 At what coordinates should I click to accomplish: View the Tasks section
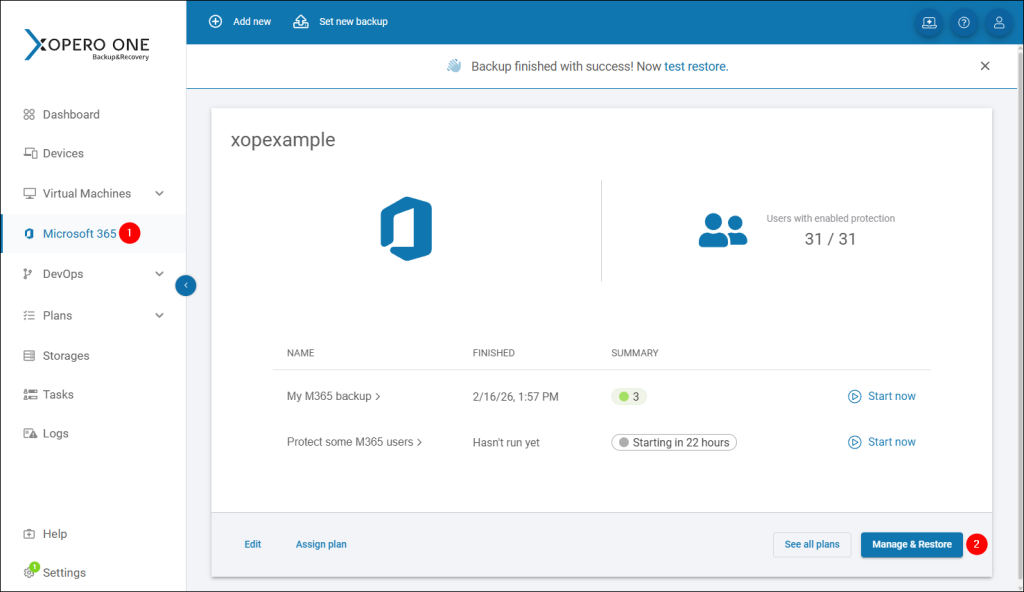(x=58, y=394)
